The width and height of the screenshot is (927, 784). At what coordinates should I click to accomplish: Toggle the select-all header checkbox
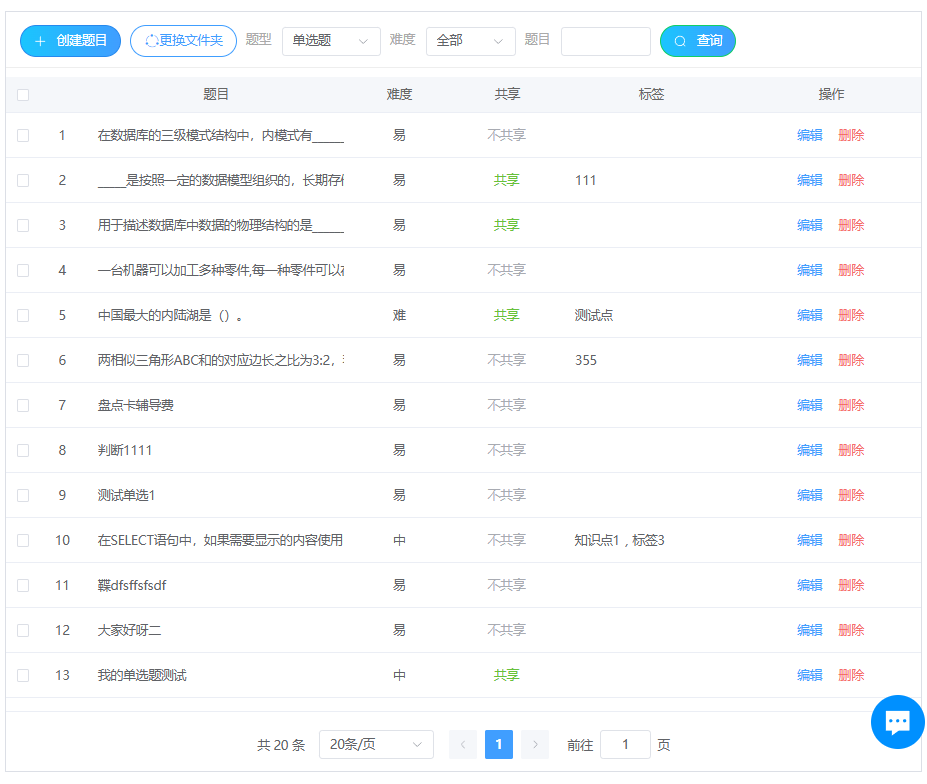(23, 95)
